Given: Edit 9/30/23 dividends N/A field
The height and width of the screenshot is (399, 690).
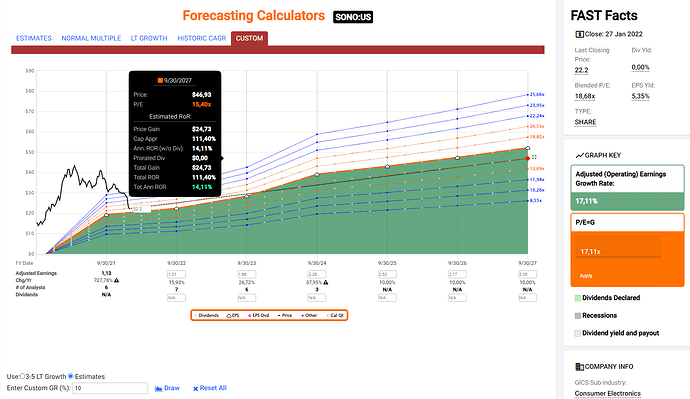Looking at the screenshot, I should click(x=246, y=298).
